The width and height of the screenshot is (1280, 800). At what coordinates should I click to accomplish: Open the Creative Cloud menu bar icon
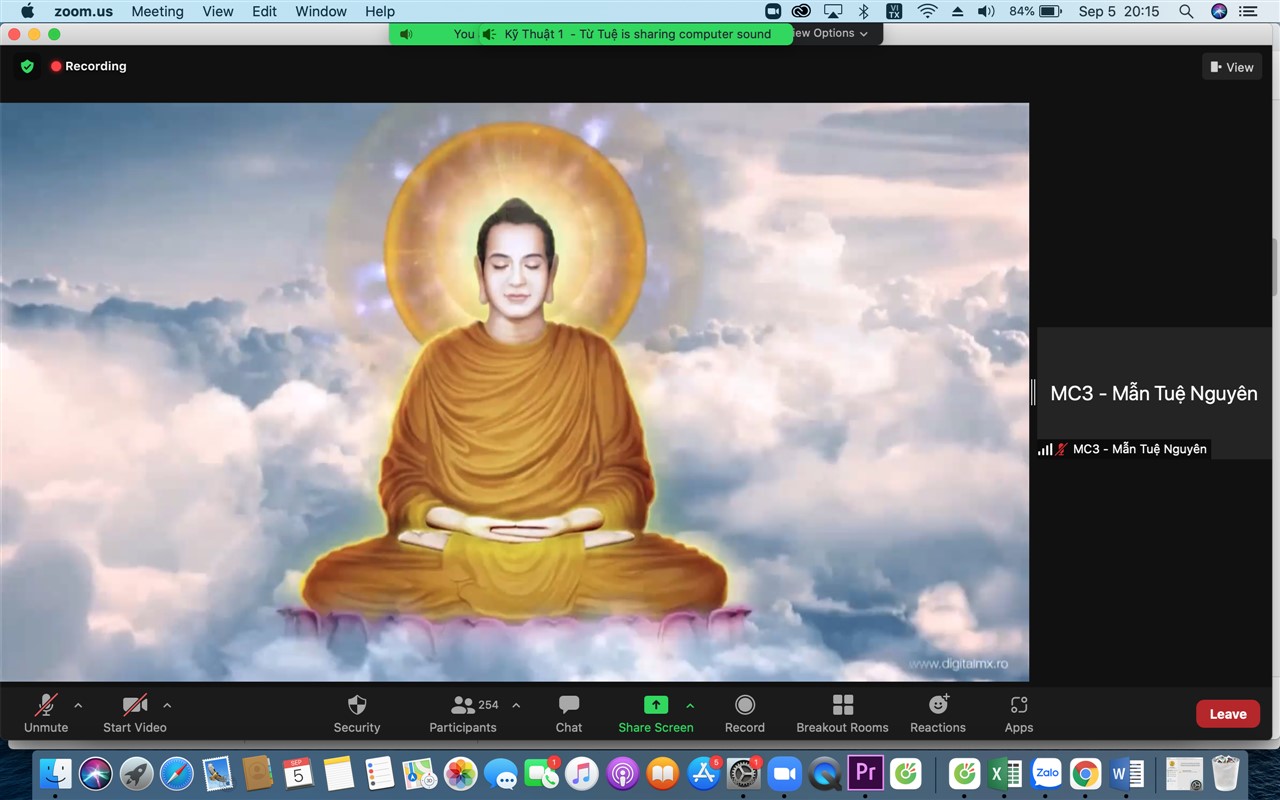click(x=801, y=11)
